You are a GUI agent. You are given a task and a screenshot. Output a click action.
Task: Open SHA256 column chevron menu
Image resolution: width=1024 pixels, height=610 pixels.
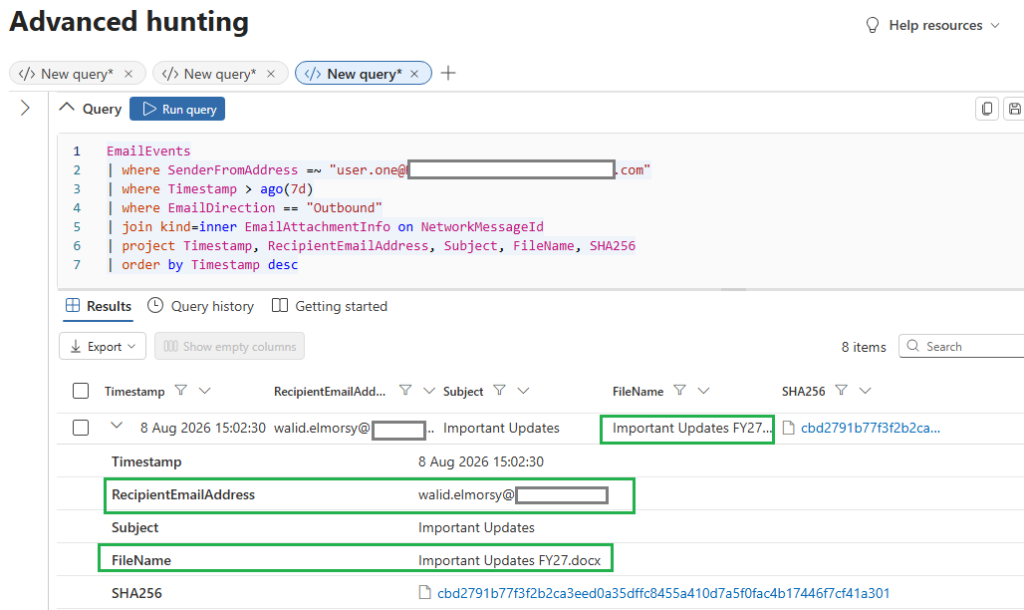(x=865, y=391)
